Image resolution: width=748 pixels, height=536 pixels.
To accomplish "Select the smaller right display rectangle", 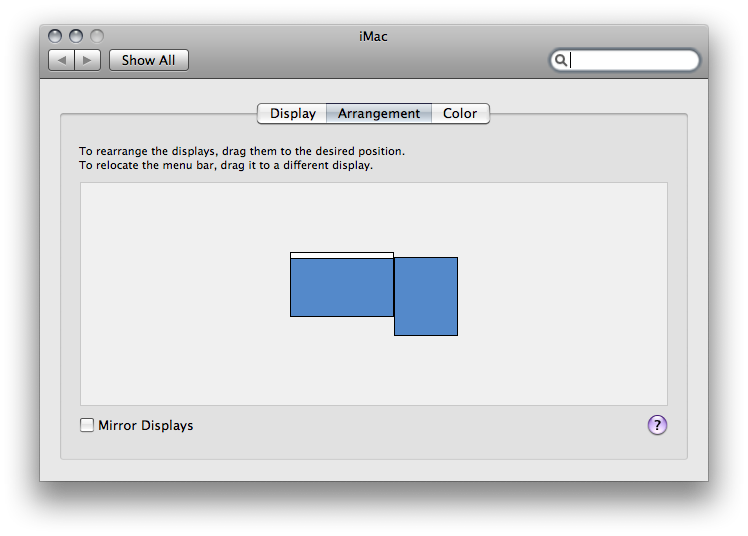I will [x=426, y=296].
